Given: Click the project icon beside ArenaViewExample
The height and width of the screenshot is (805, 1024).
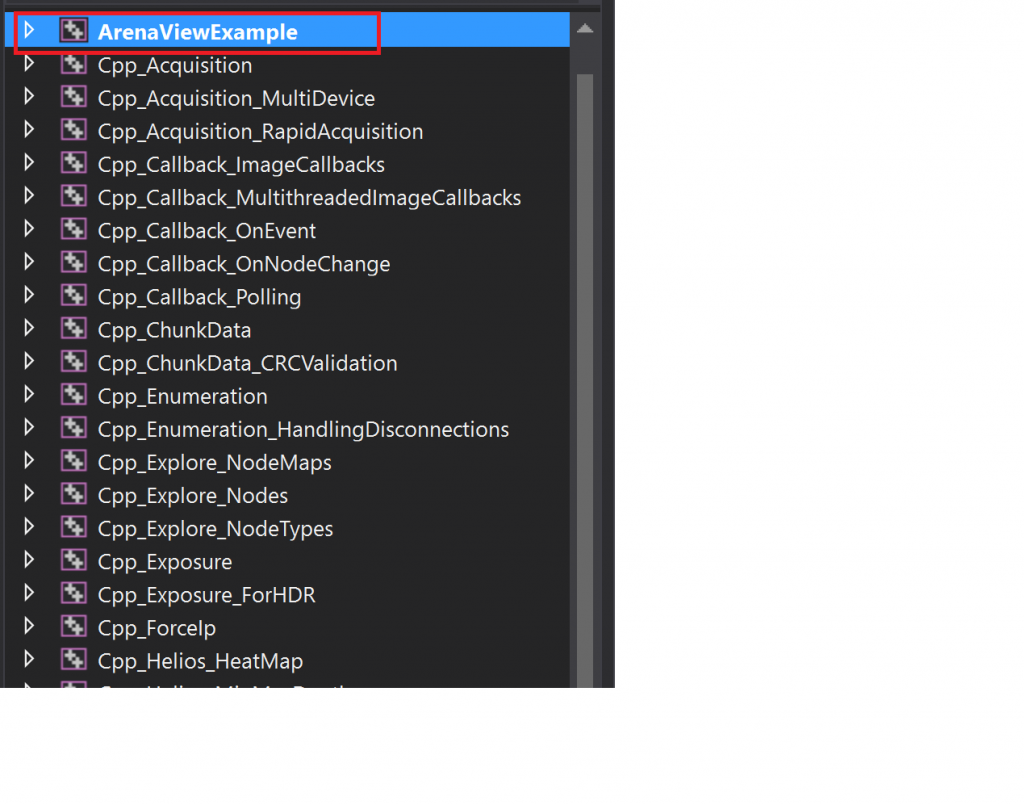Looking at the screenshot, I should (74, 30).
